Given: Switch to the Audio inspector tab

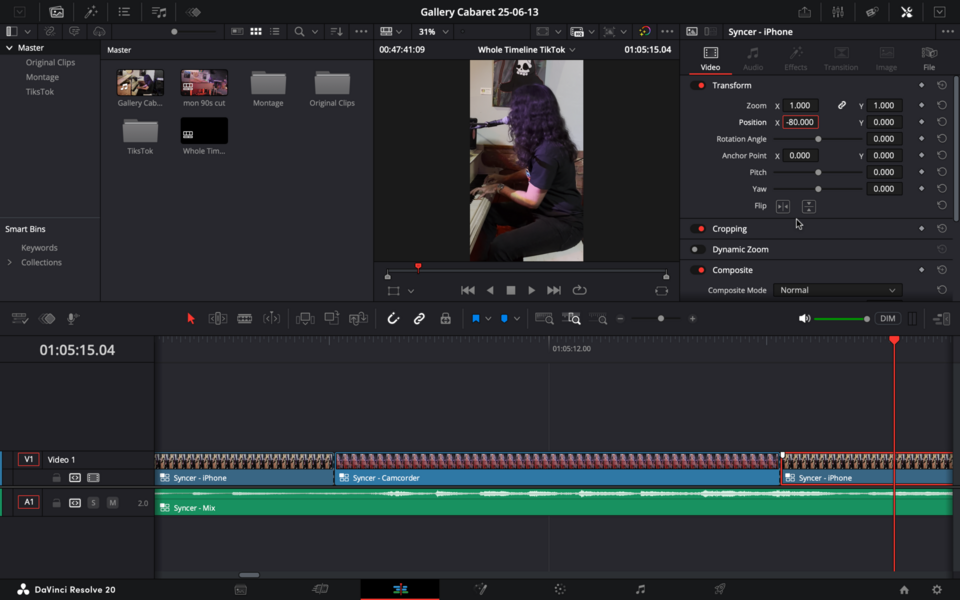Looking at the screenshot, I should click(x=753, y=59).
